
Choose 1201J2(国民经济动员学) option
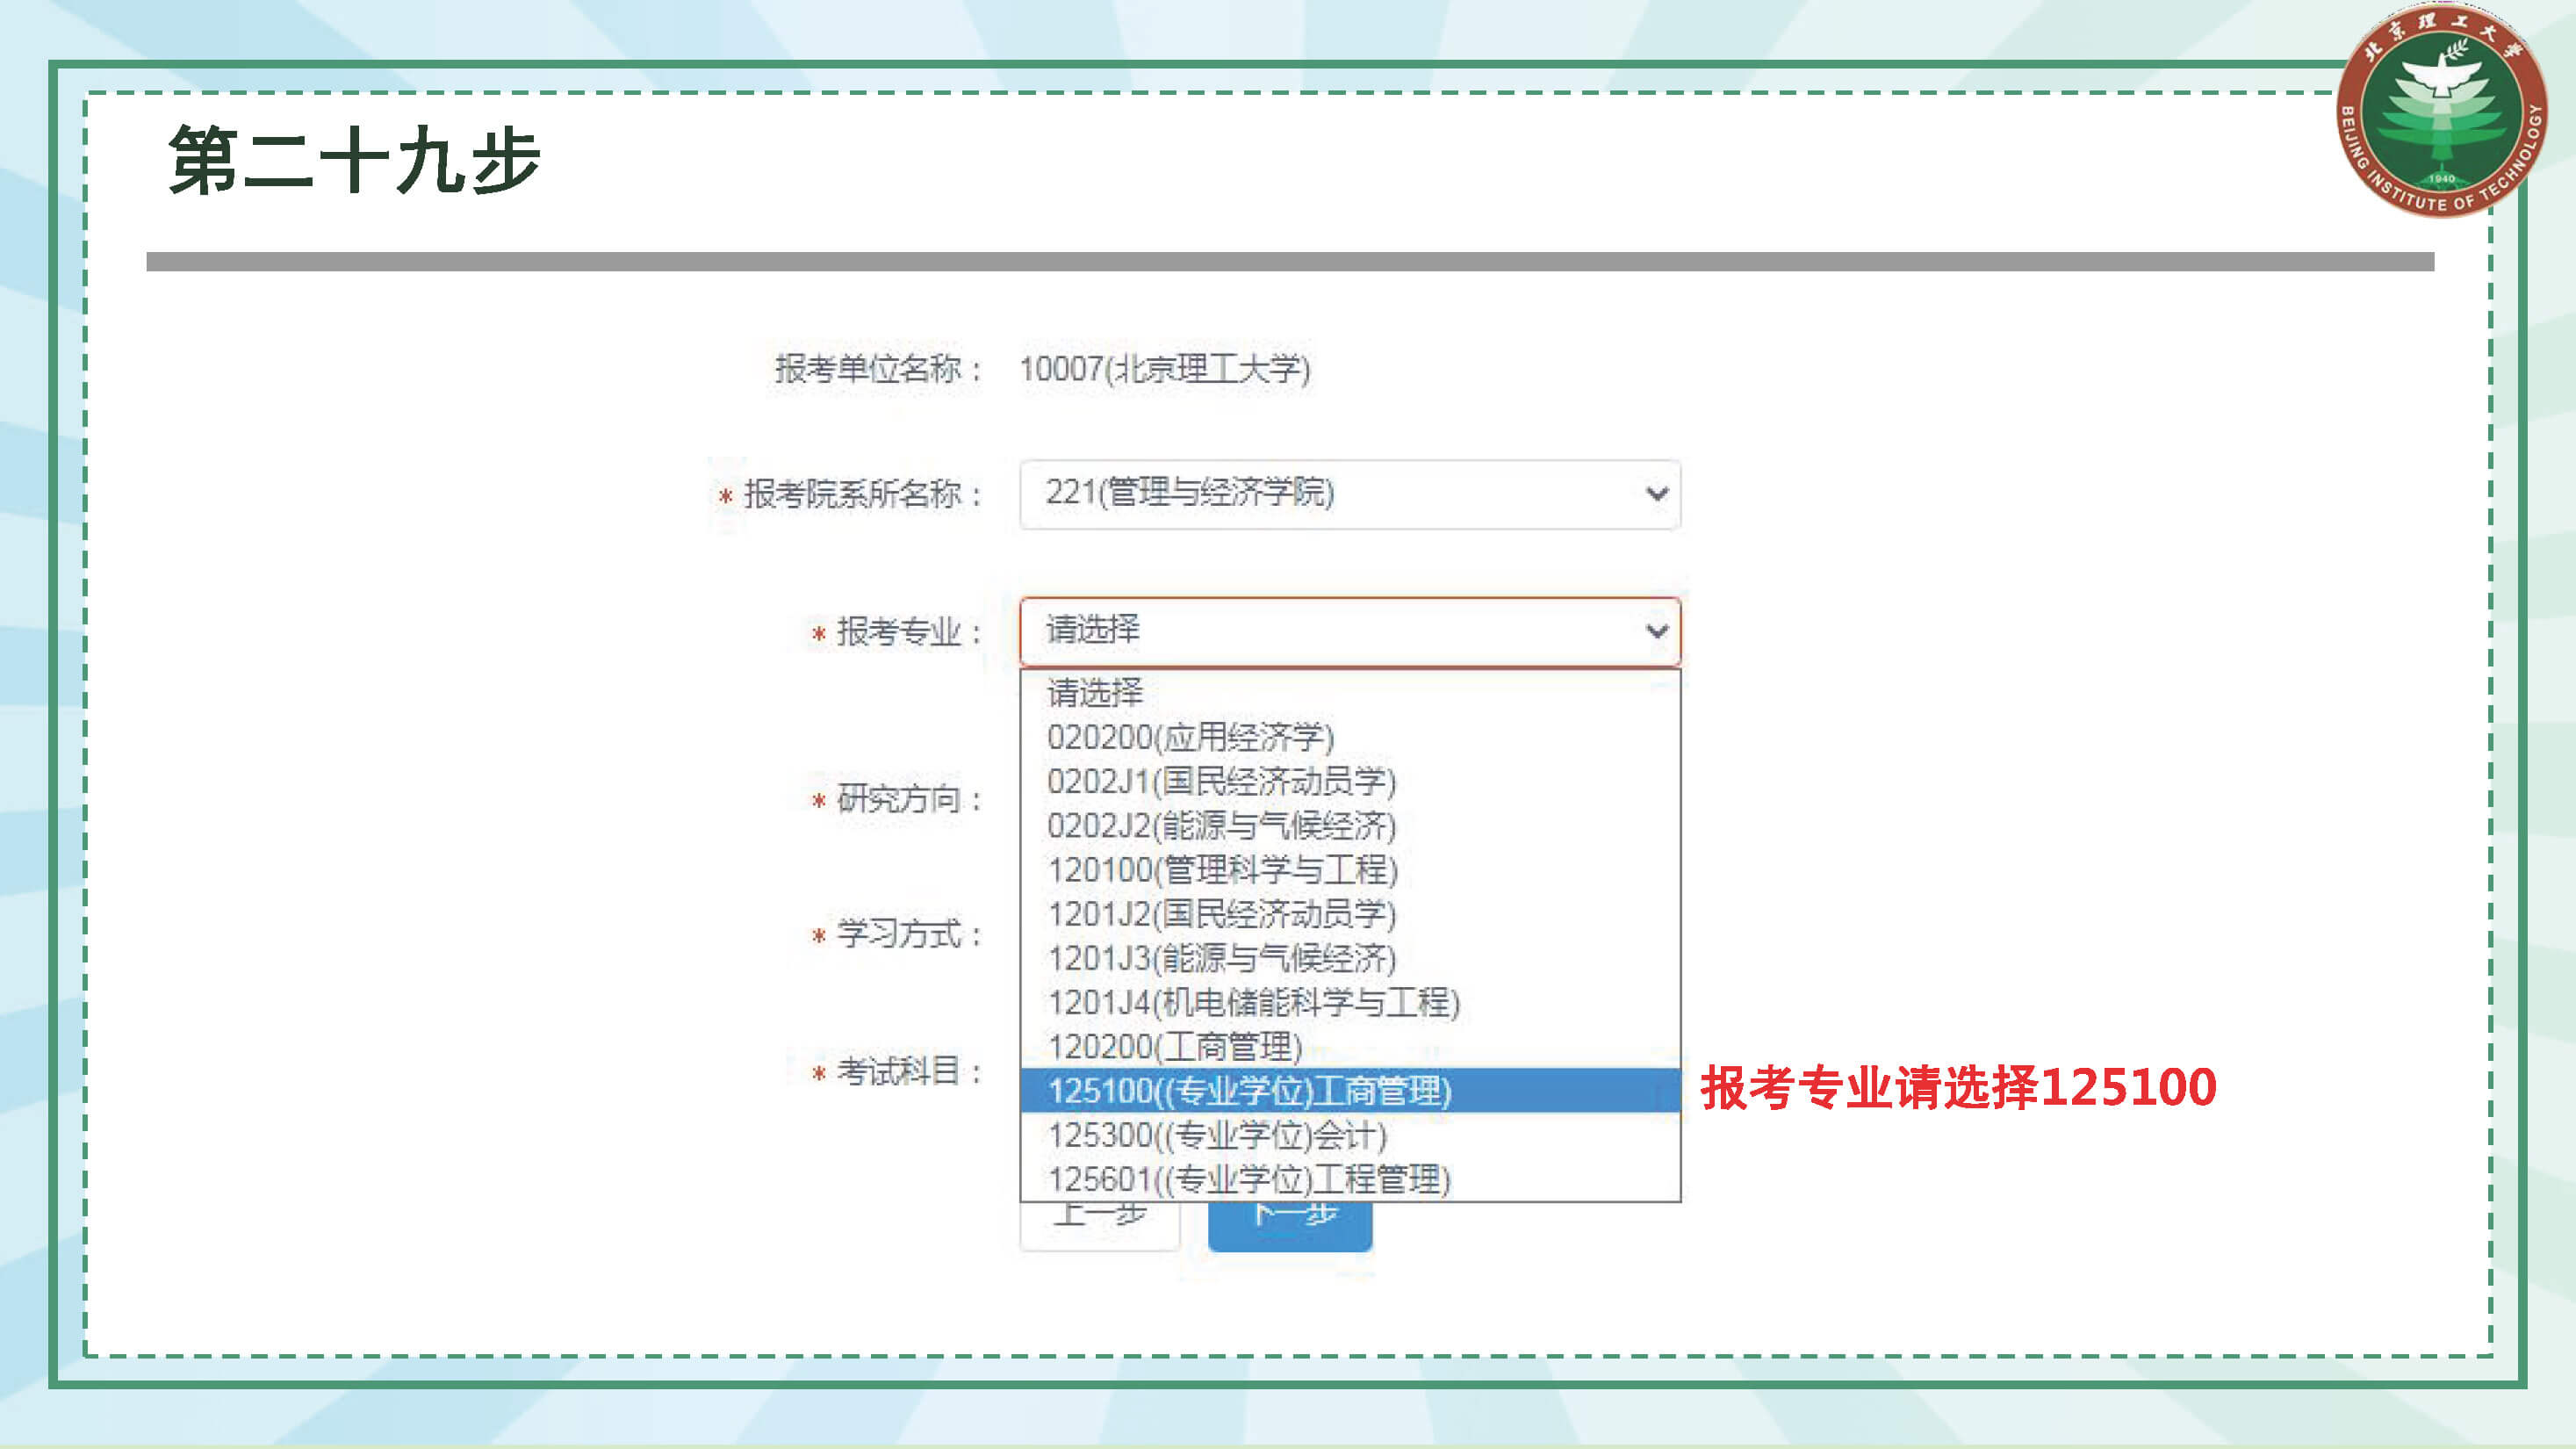pyautogui.click(x=1221, y=914)
